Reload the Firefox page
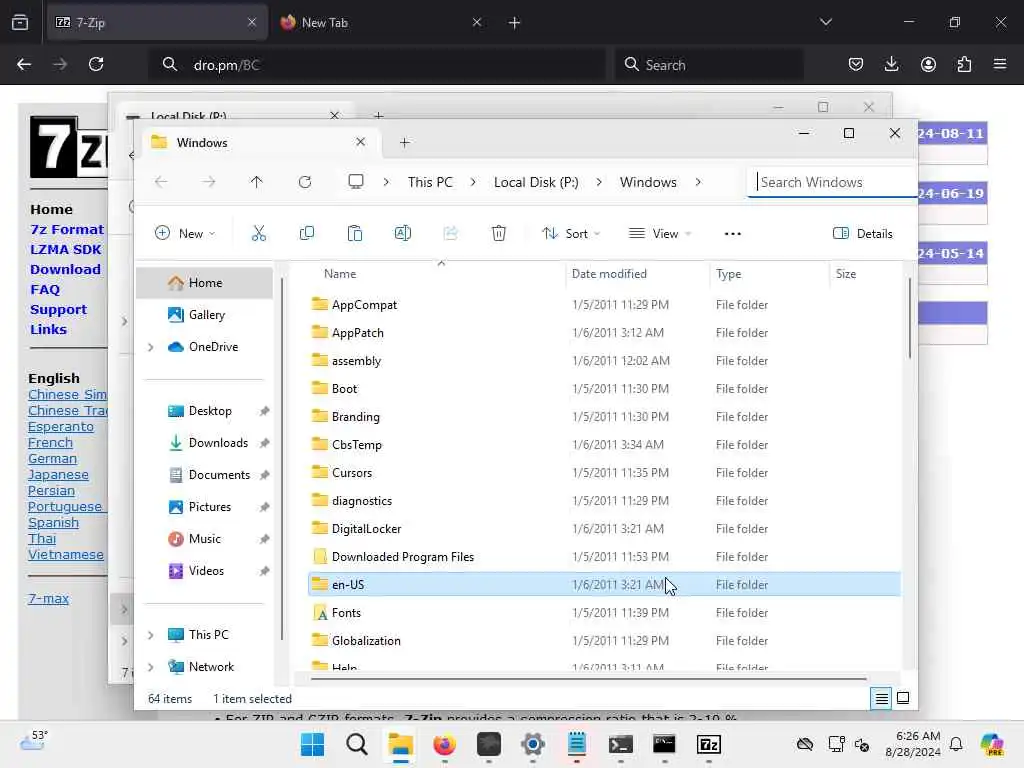The width and height of the screenshot is (1024, 768). coord(96,64)
